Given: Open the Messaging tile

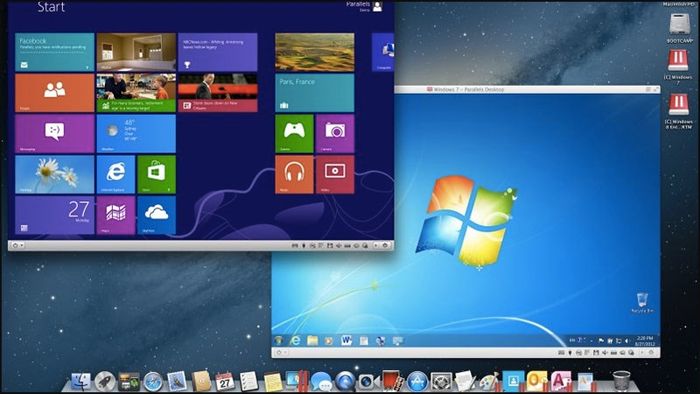Looking at the screenshot, I should pyautogui.click(x=54, y=133).
